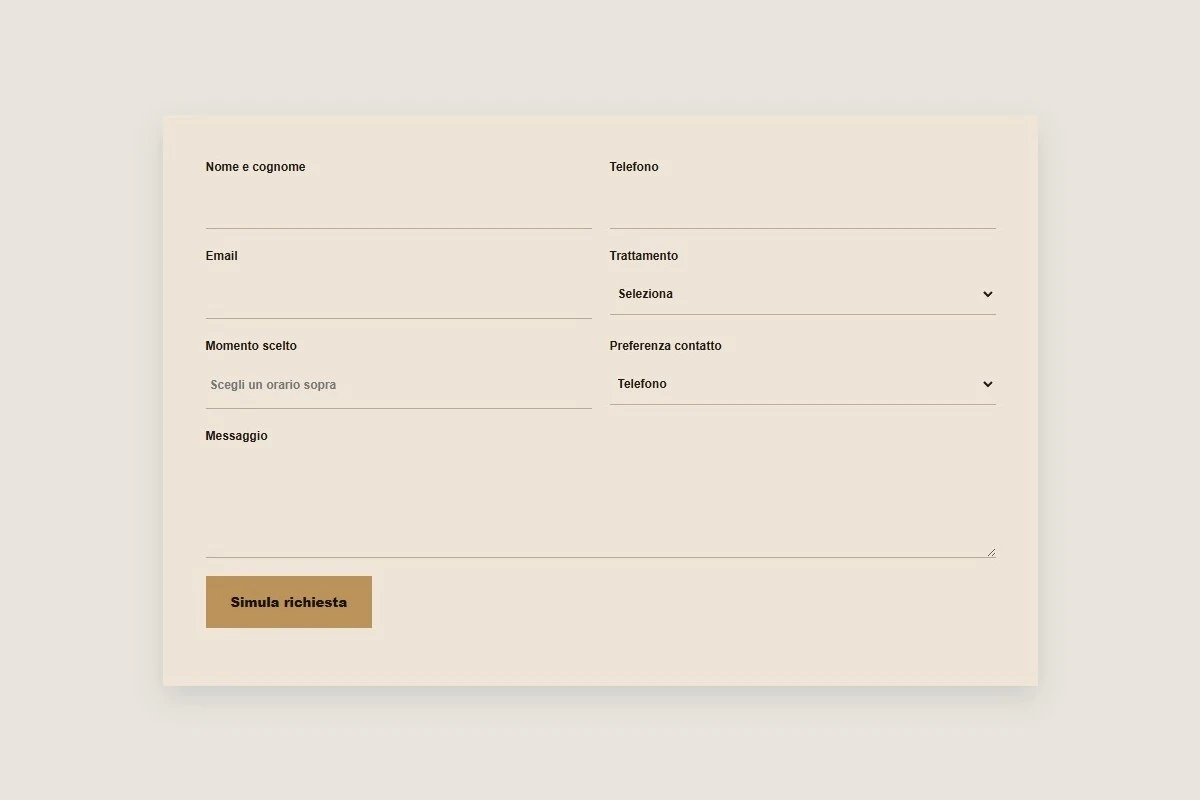Click the Email label
1200x800 pixels.
coord(221,256)
